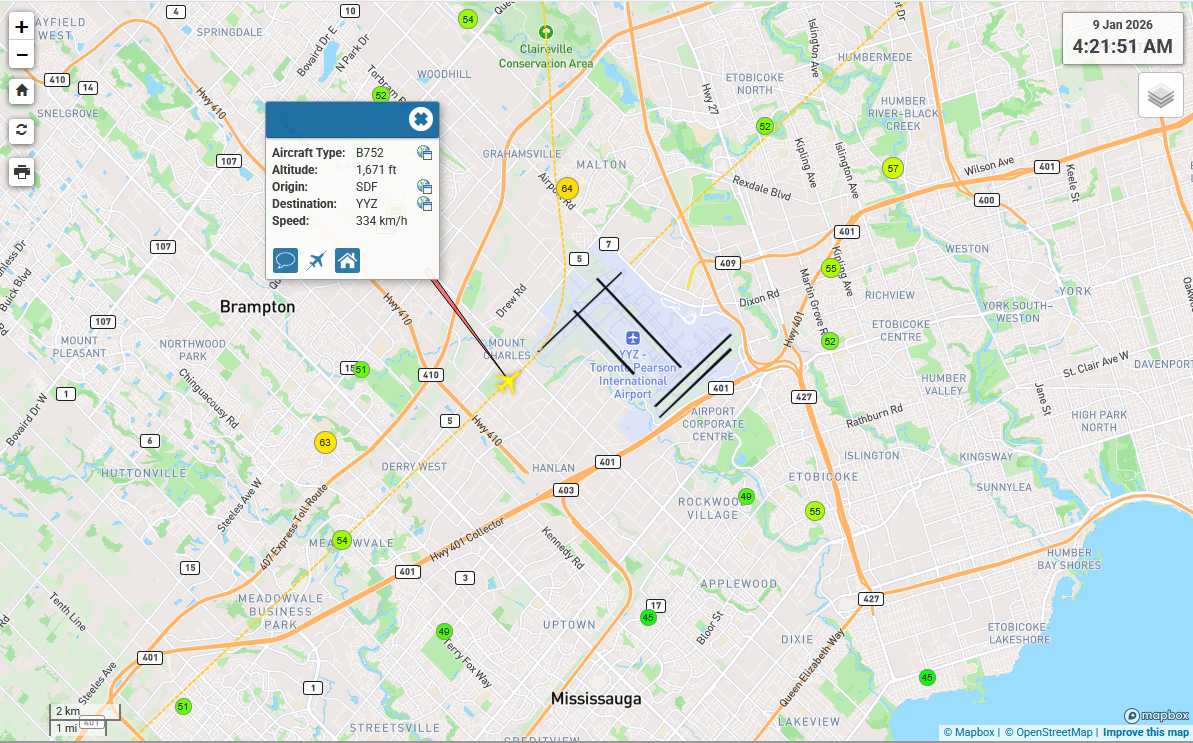
Task: Click the yellow 63 noise monitor marker
Action: click(x=324, y=442)
